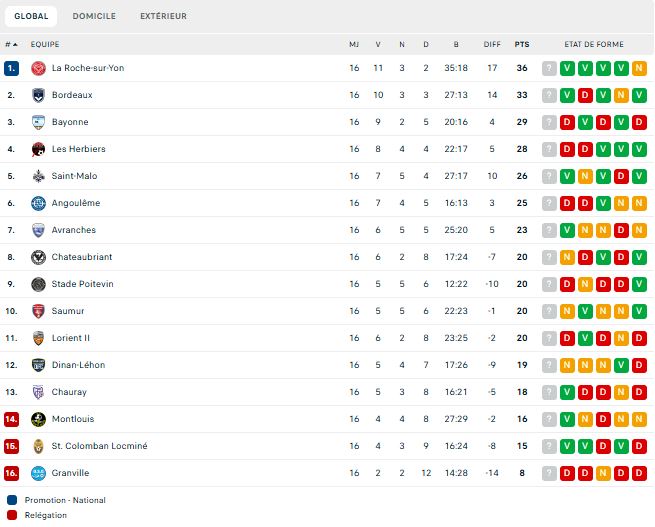Click the Angoulême club badge
655x527 pixels.
click(38, 203)
